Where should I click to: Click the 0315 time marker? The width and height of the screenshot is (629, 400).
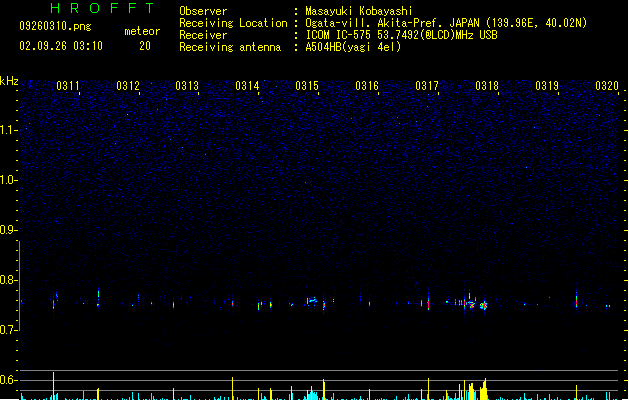click(307, 86)
